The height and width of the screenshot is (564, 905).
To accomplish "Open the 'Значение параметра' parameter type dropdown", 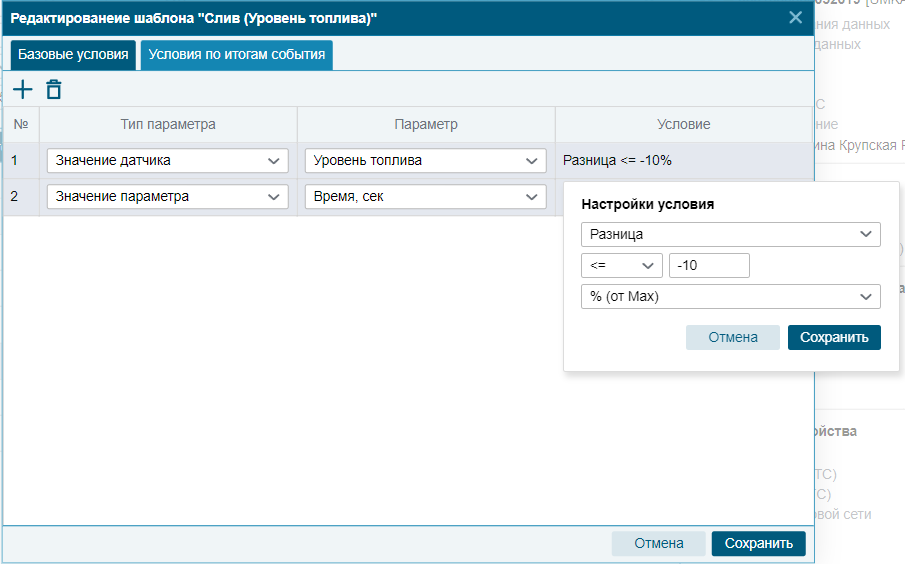I will tap(167, 196).
